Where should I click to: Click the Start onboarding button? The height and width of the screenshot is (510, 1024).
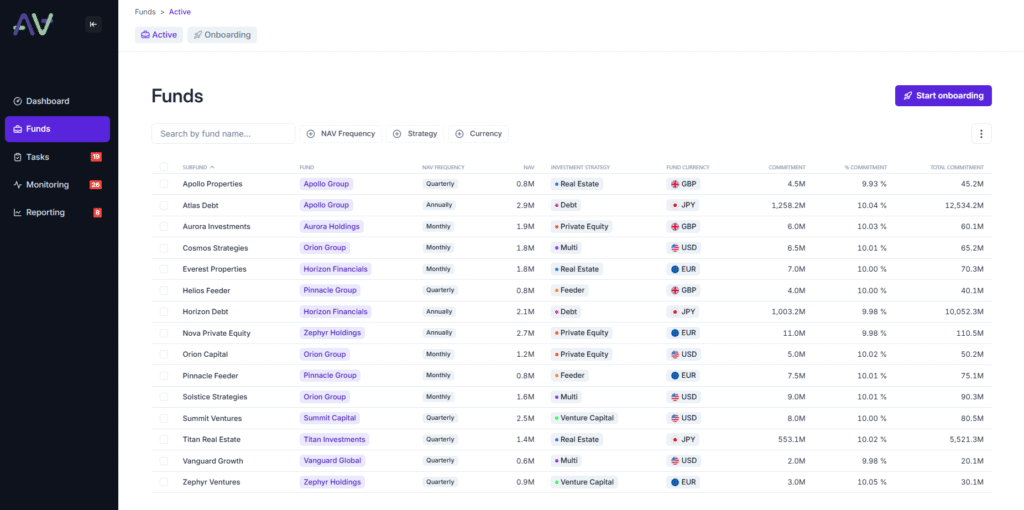click(943, 96)
